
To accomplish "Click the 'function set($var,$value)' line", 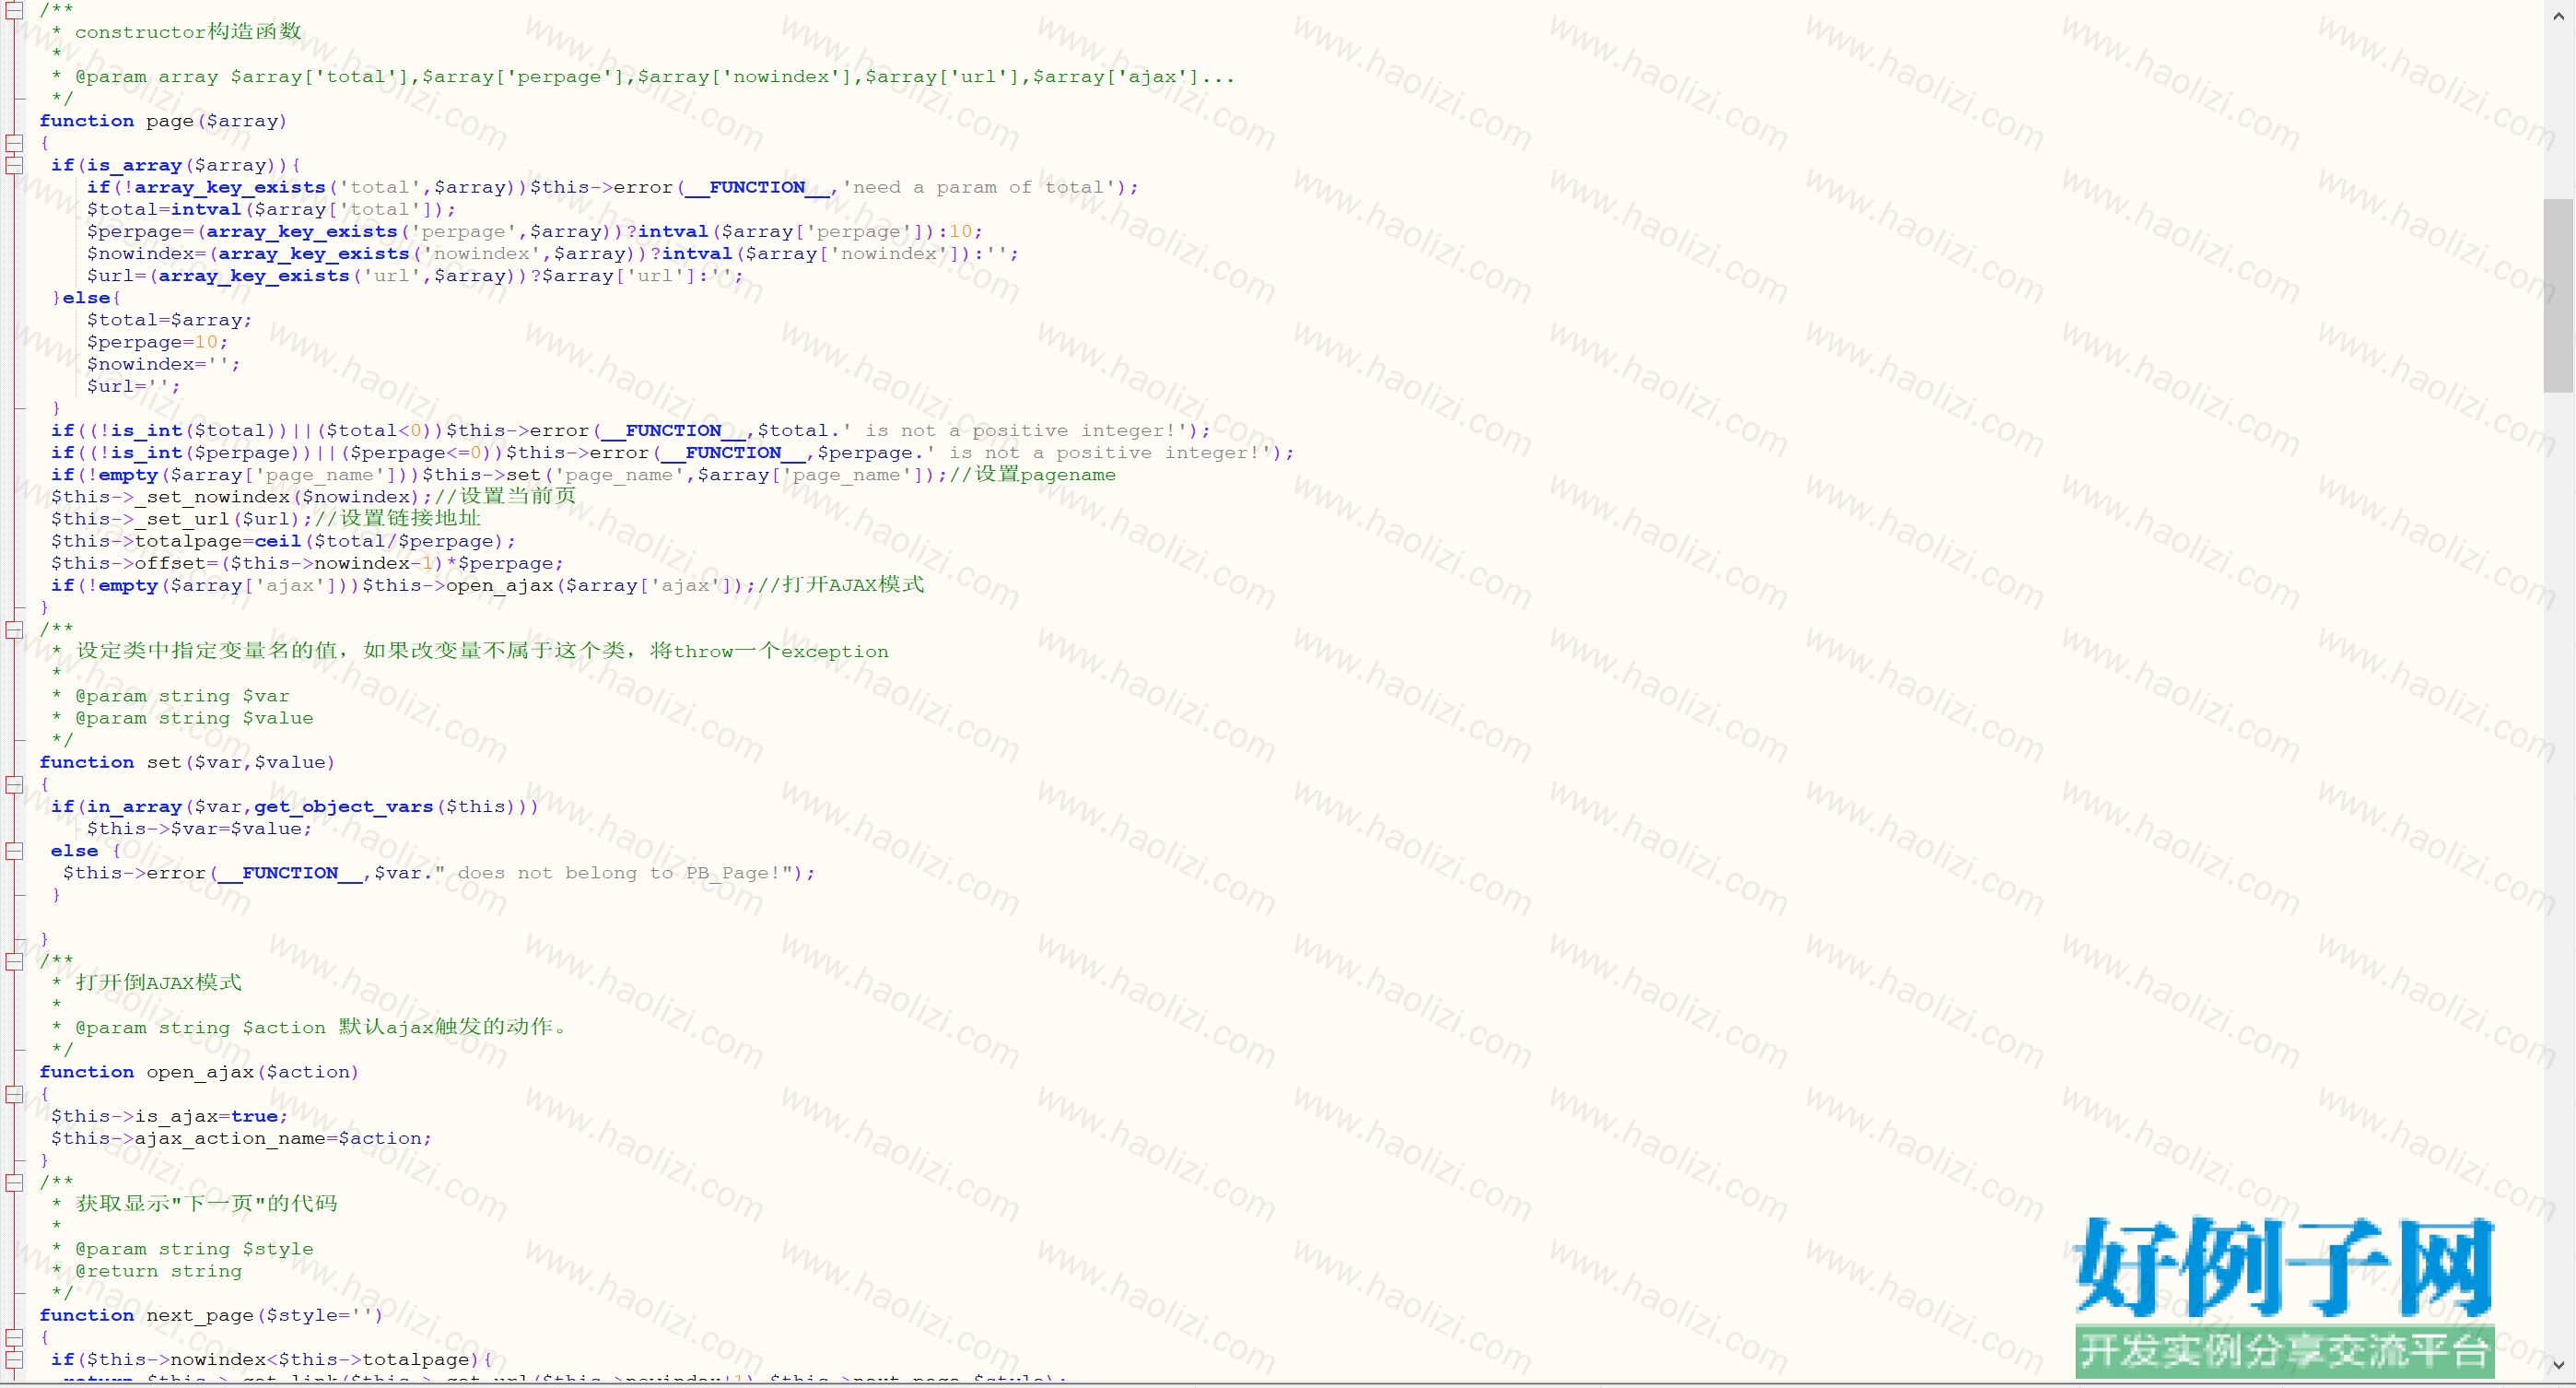I will (x=187, y=762).
